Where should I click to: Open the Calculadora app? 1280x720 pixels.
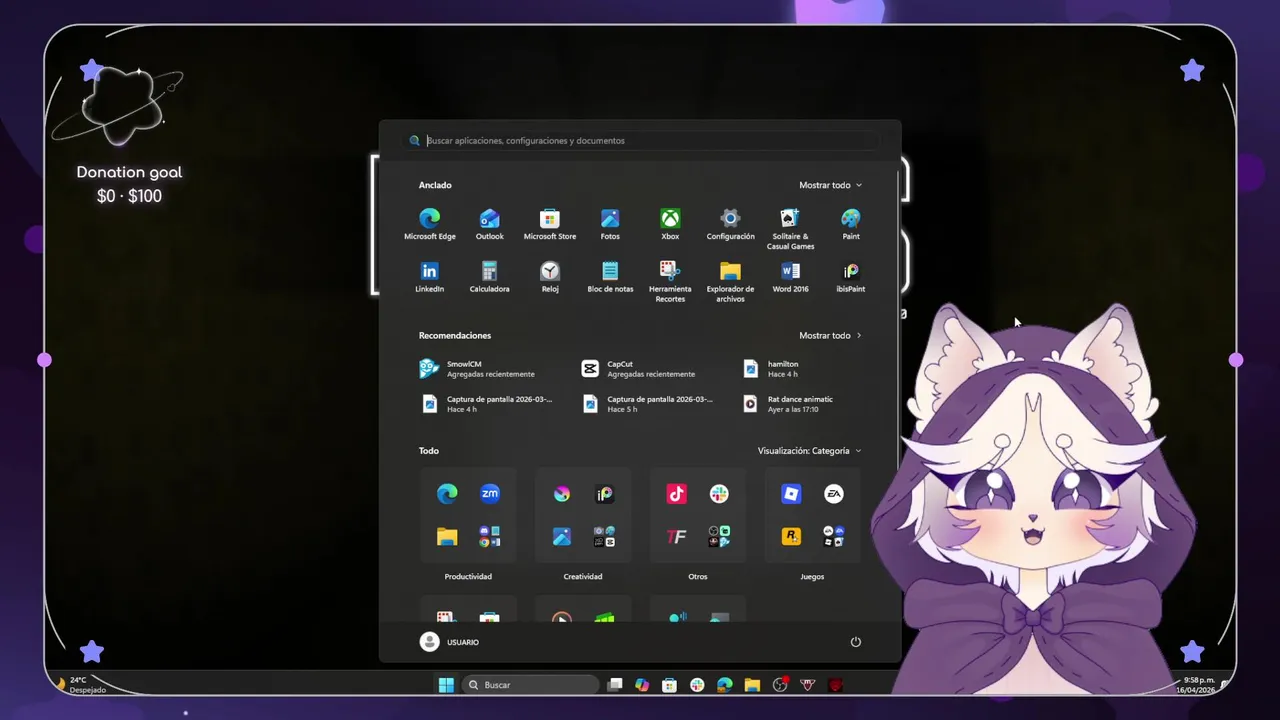coord(490,277)
